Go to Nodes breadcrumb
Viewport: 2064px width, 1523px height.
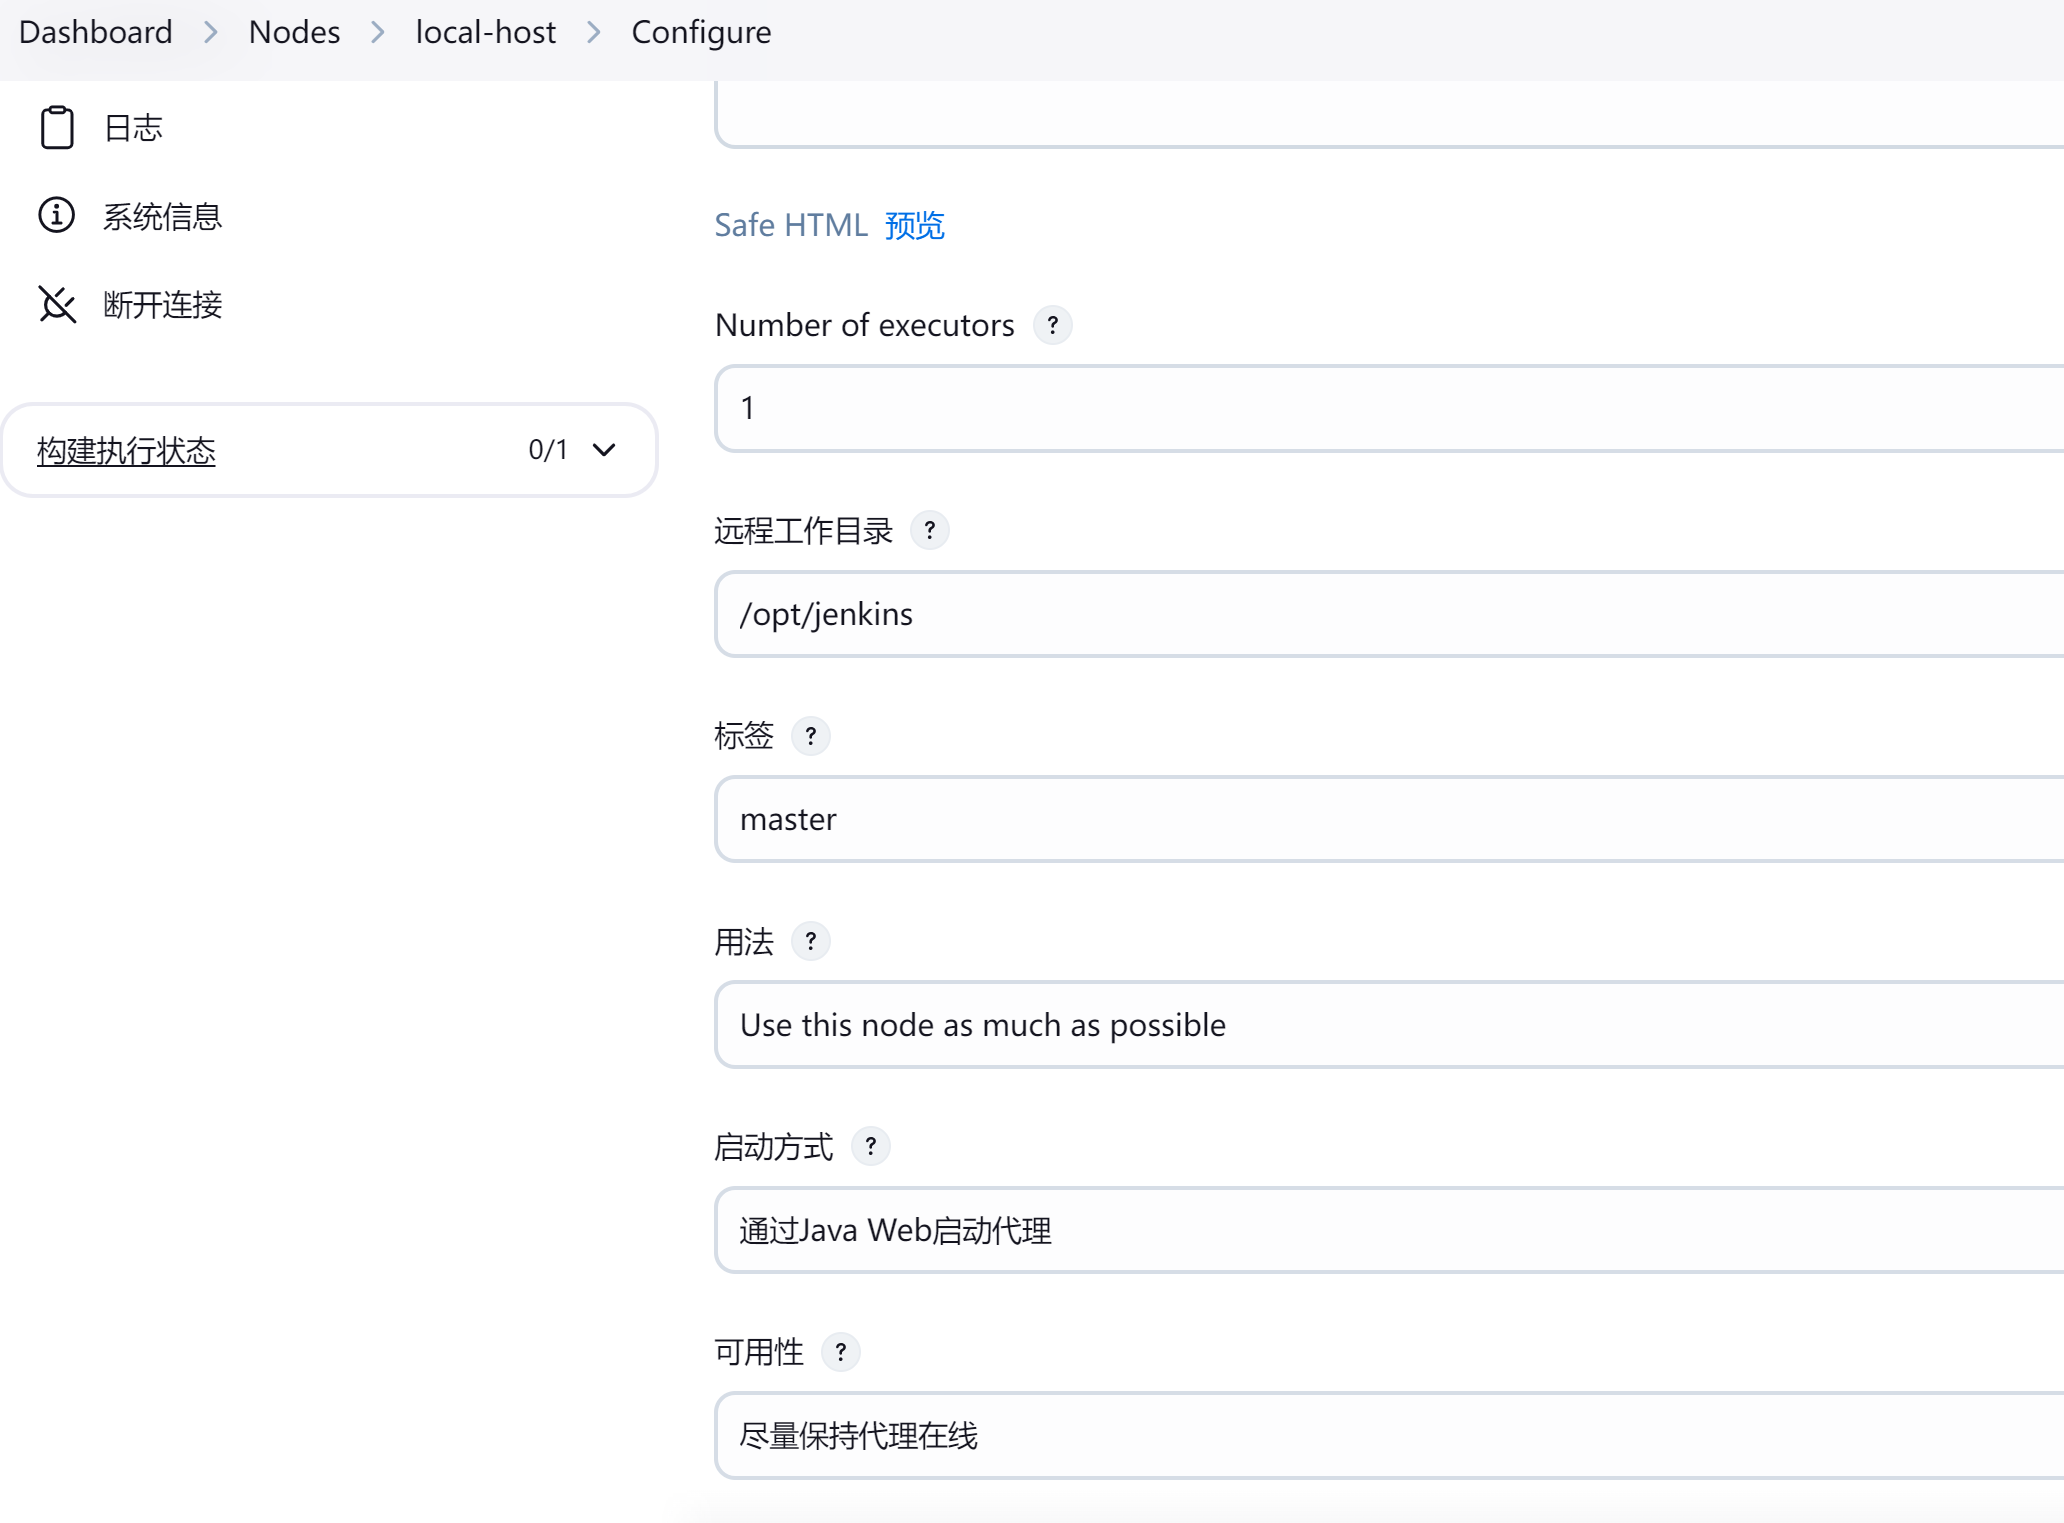(294, 32)
